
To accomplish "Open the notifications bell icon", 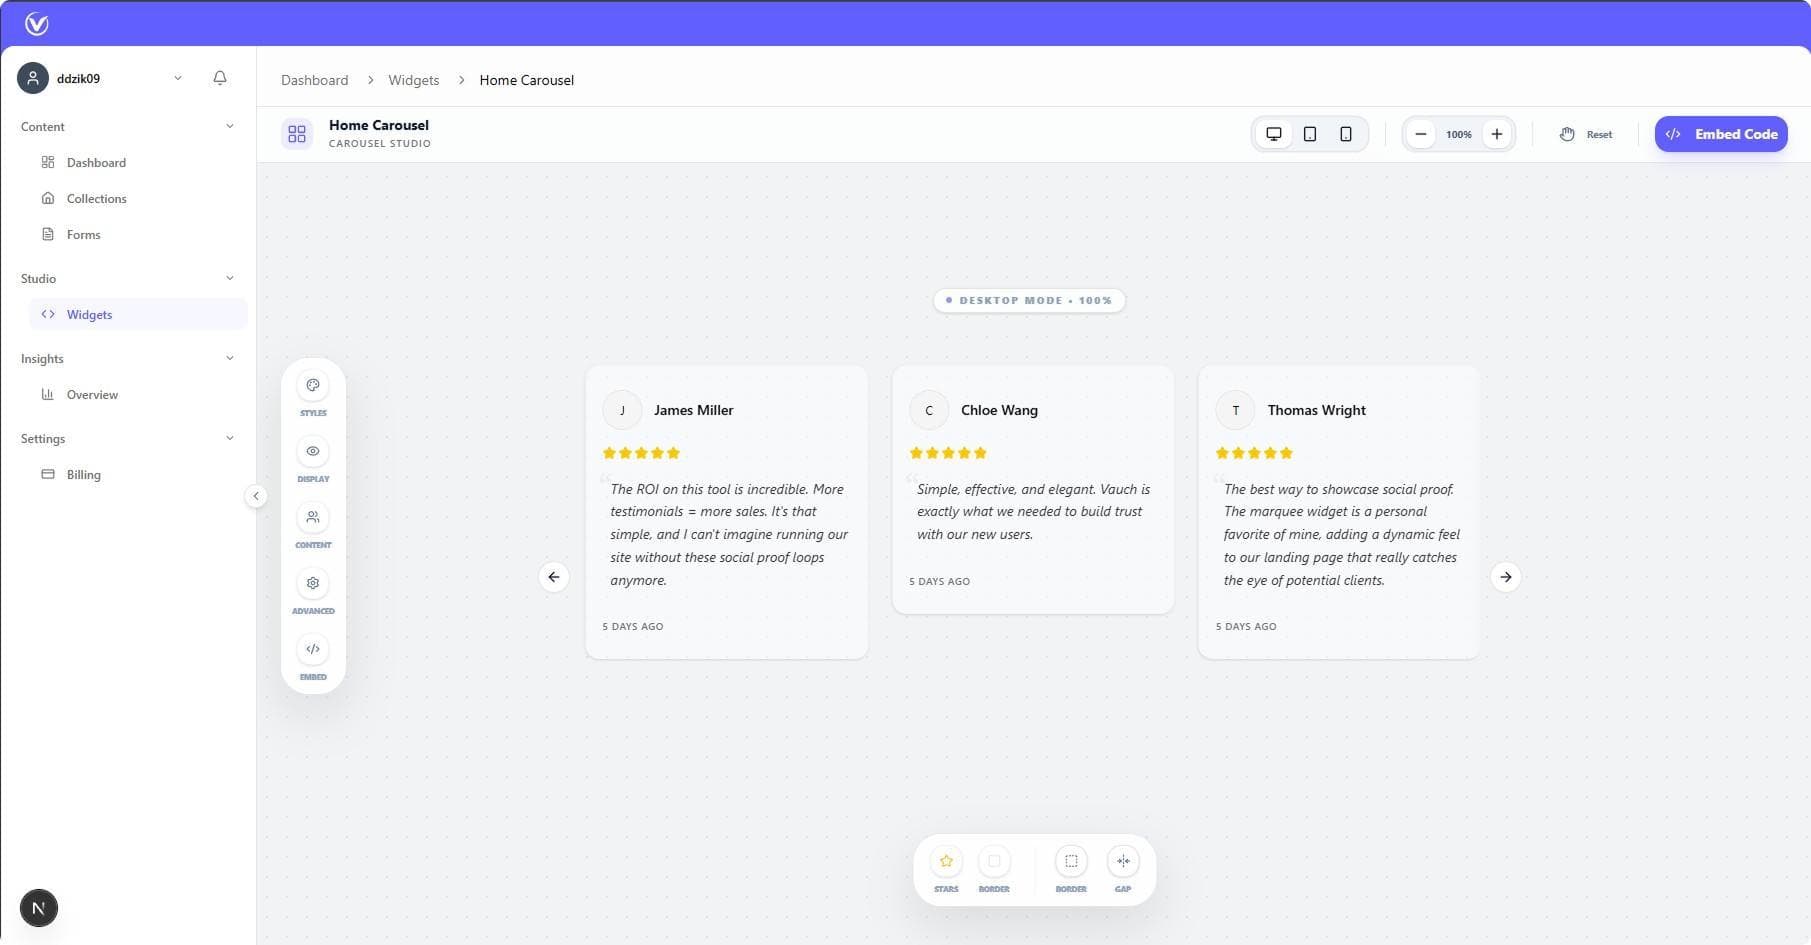I will [x=220, y=77].
